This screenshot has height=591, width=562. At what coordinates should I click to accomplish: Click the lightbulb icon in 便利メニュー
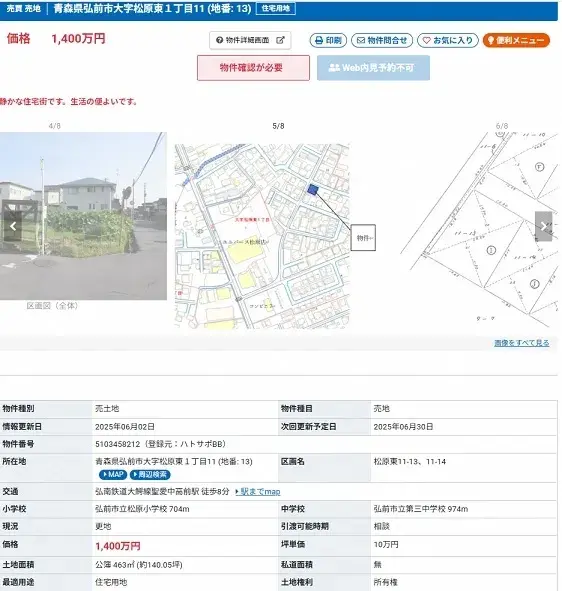(x=490, y=40)
